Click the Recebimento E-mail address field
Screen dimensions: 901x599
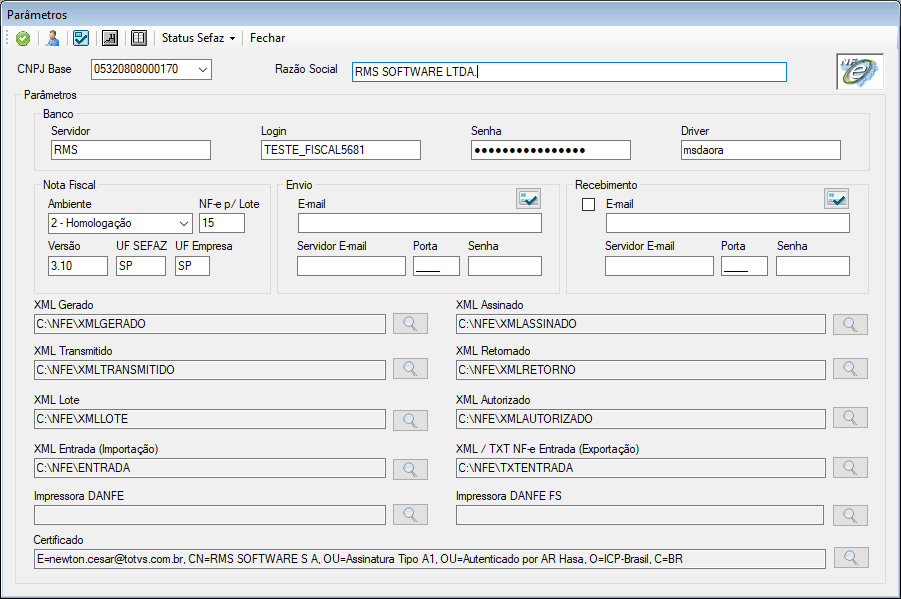(727, 223)
